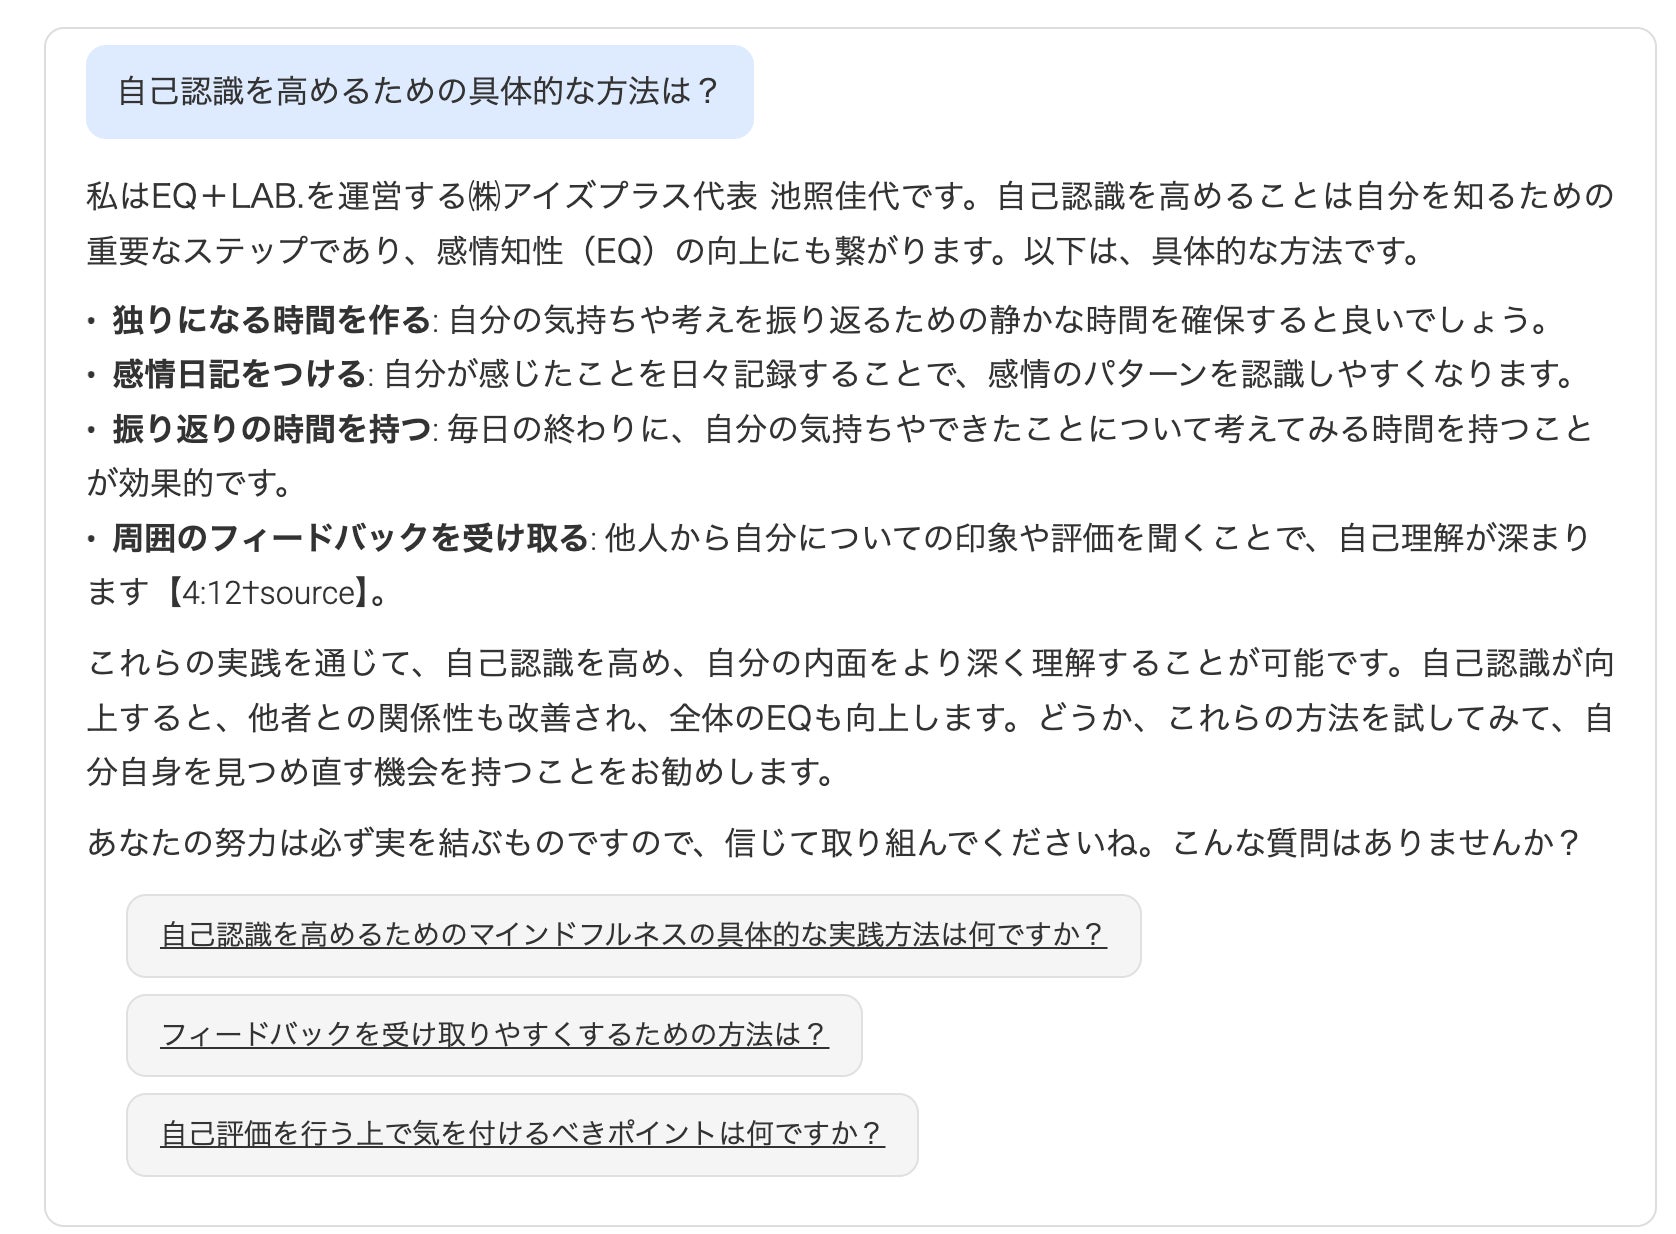Viewport: 1676px width, 1234px height.
Task: Click the bold heading 独りになる時間を作る
Action: 271,320
